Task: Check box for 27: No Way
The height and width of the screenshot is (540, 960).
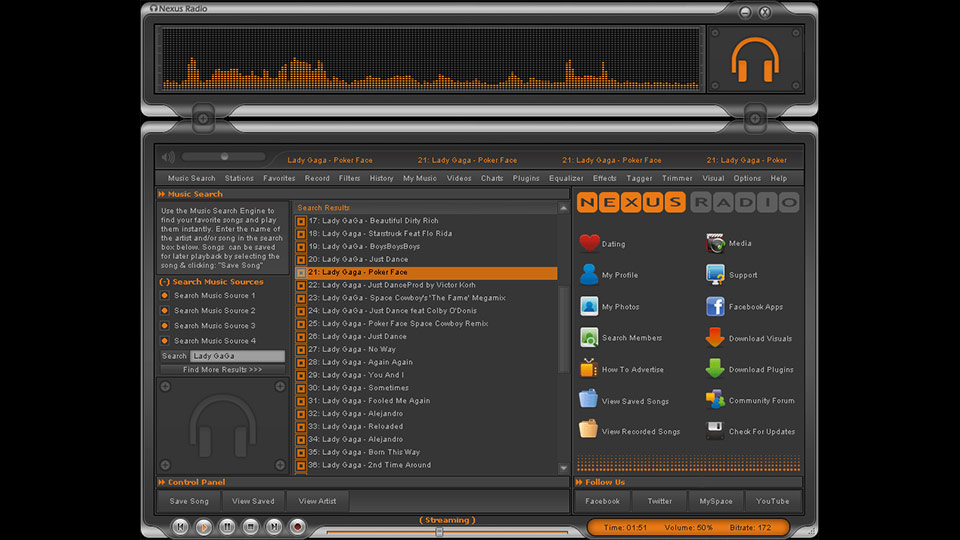Action: (x=301, y=350)
